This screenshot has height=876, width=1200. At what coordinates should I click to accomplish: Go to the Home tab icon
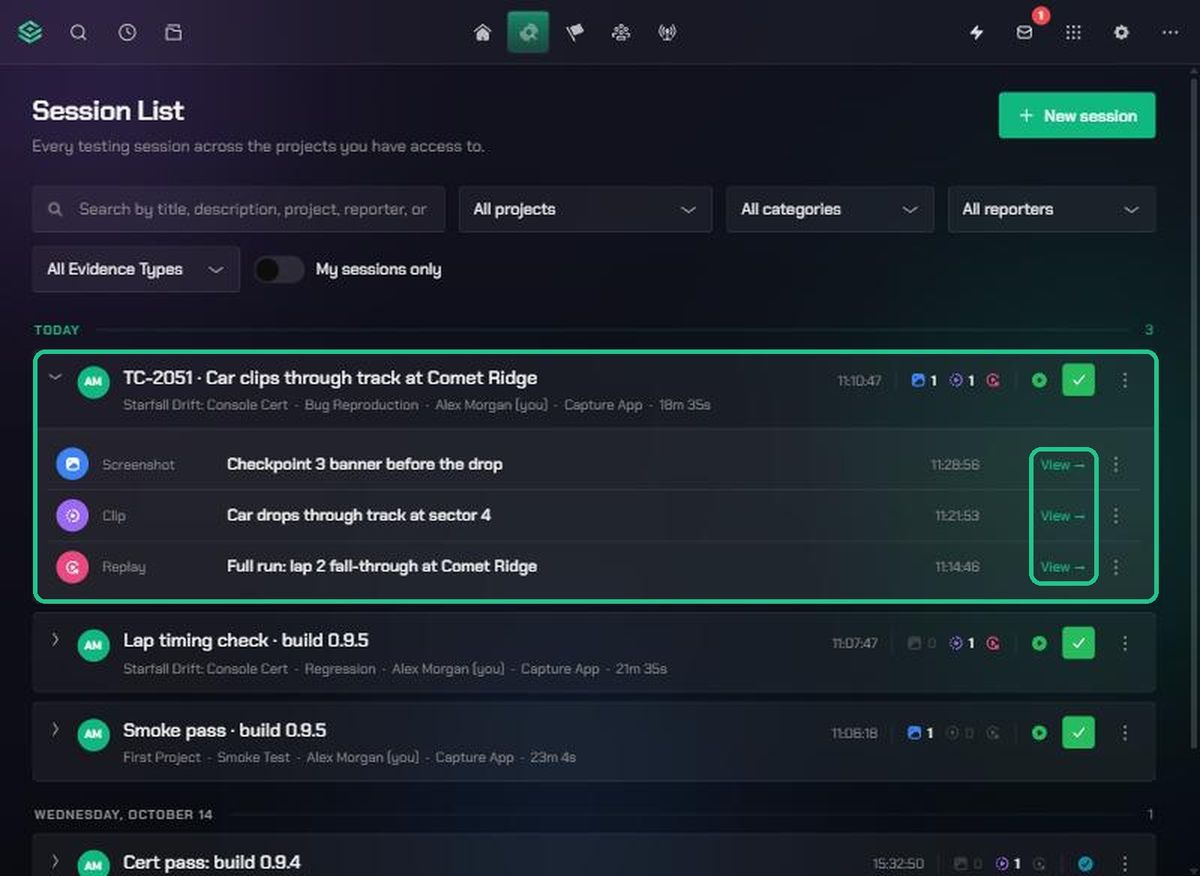[482, 32]
